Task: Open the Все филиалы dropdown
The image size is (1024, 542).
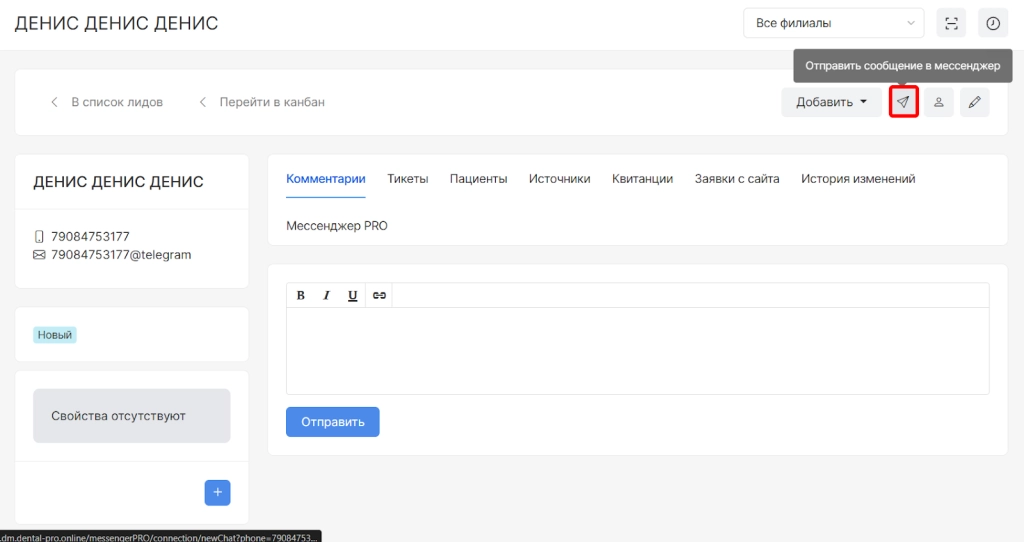Action: coord(833,23)
